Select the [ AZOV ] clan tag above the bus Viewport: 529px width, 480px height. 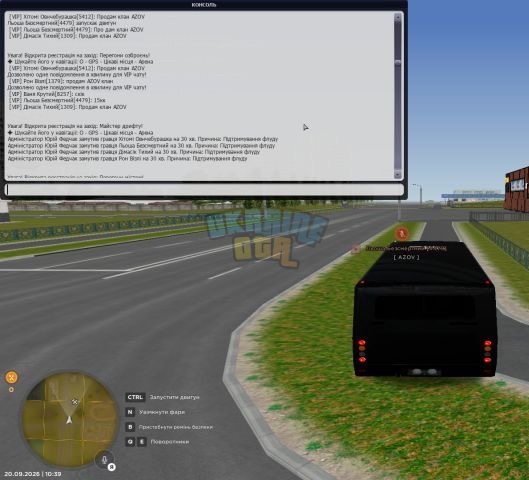click(406, 257)
